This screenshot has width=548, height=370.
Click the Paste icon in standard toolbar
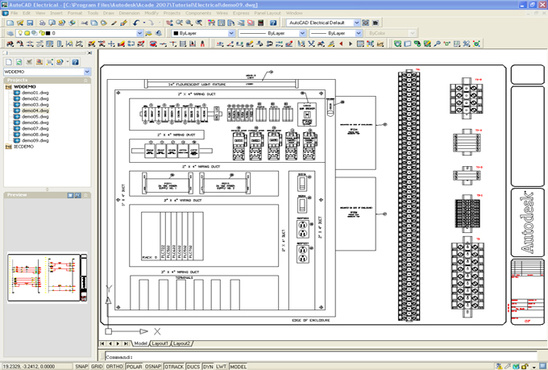coord(104,23)
